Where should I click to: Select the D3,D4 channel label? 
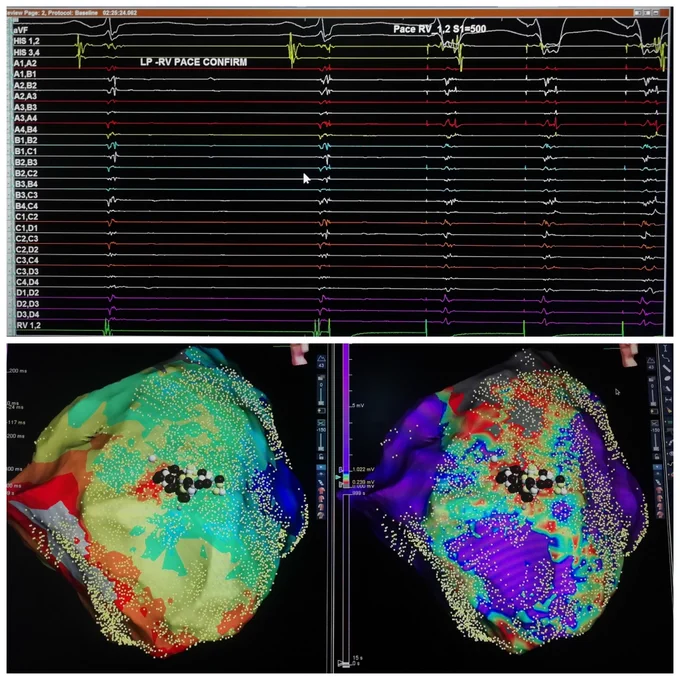pyautogui.click(x=28, y=314)
